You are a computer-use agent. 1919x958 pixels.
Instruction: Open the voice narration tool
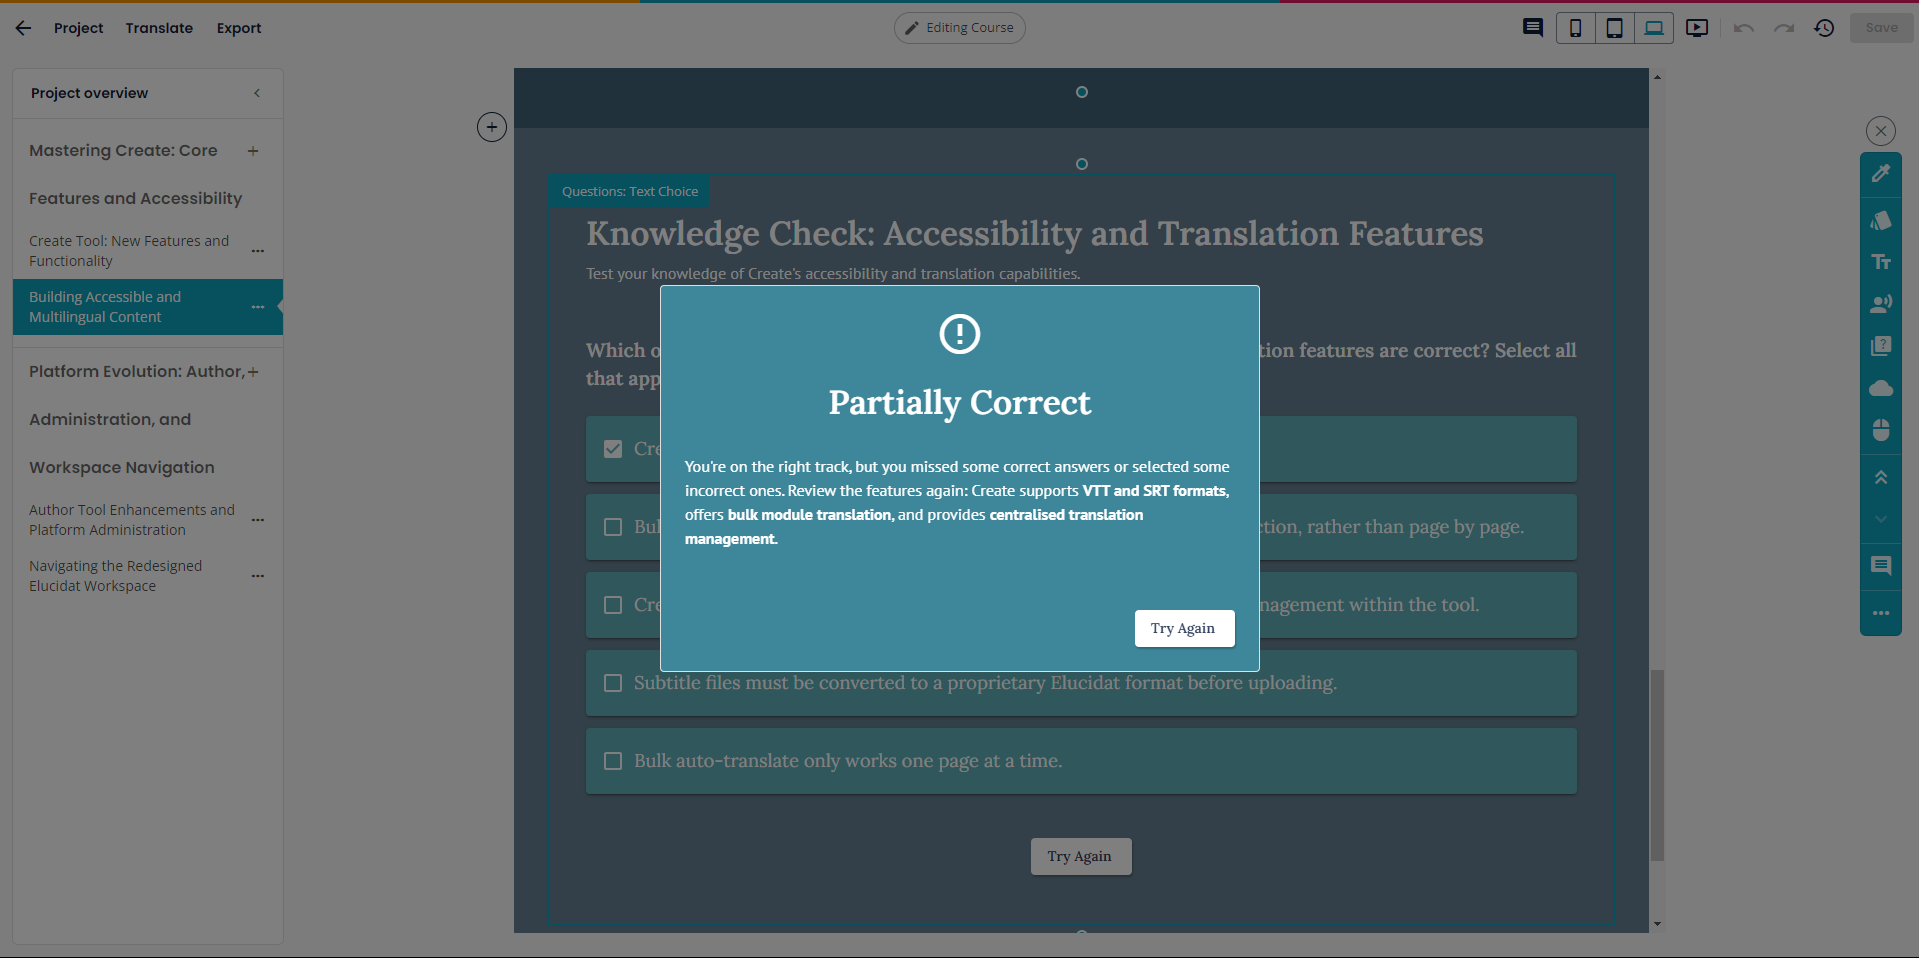(x=1881, y=304)
